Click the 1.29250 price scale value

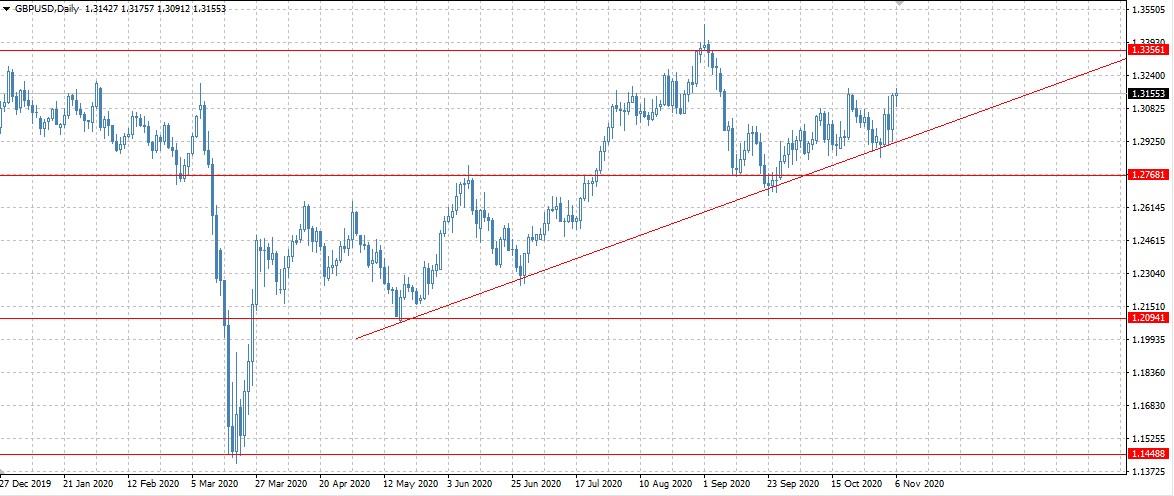(x=1149, y=142)
